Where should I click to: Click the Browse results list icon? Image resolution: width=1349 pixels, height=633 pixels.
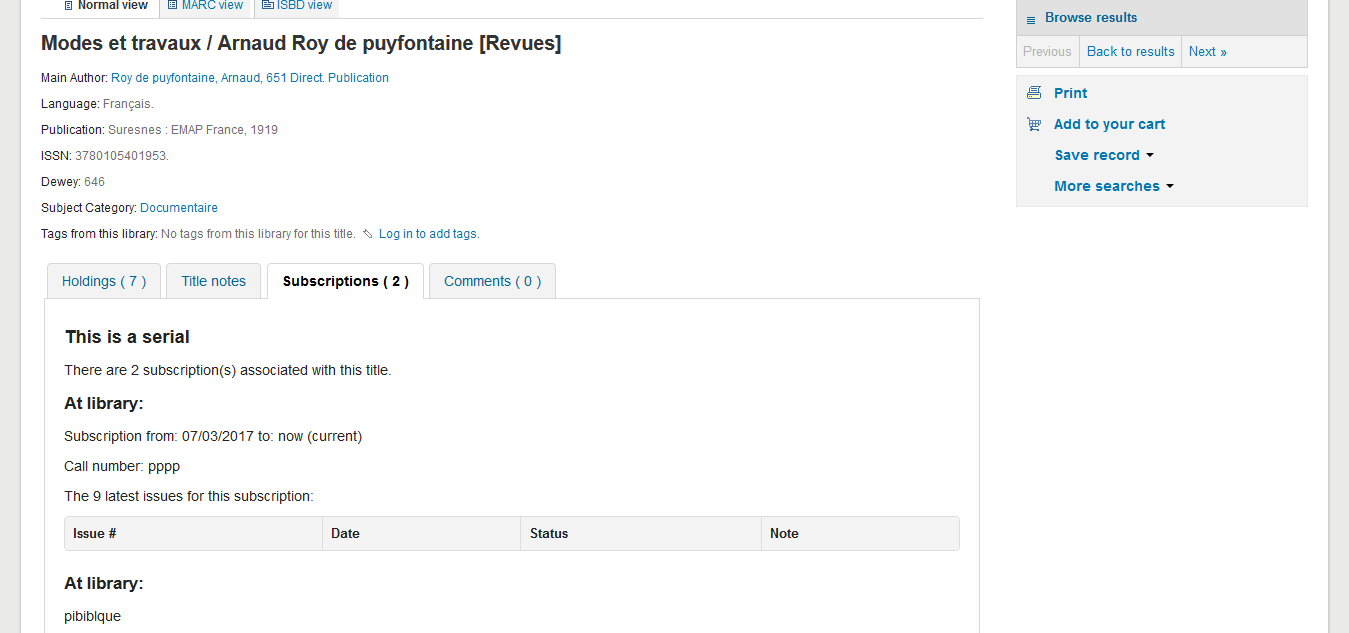click(1031, 19)
